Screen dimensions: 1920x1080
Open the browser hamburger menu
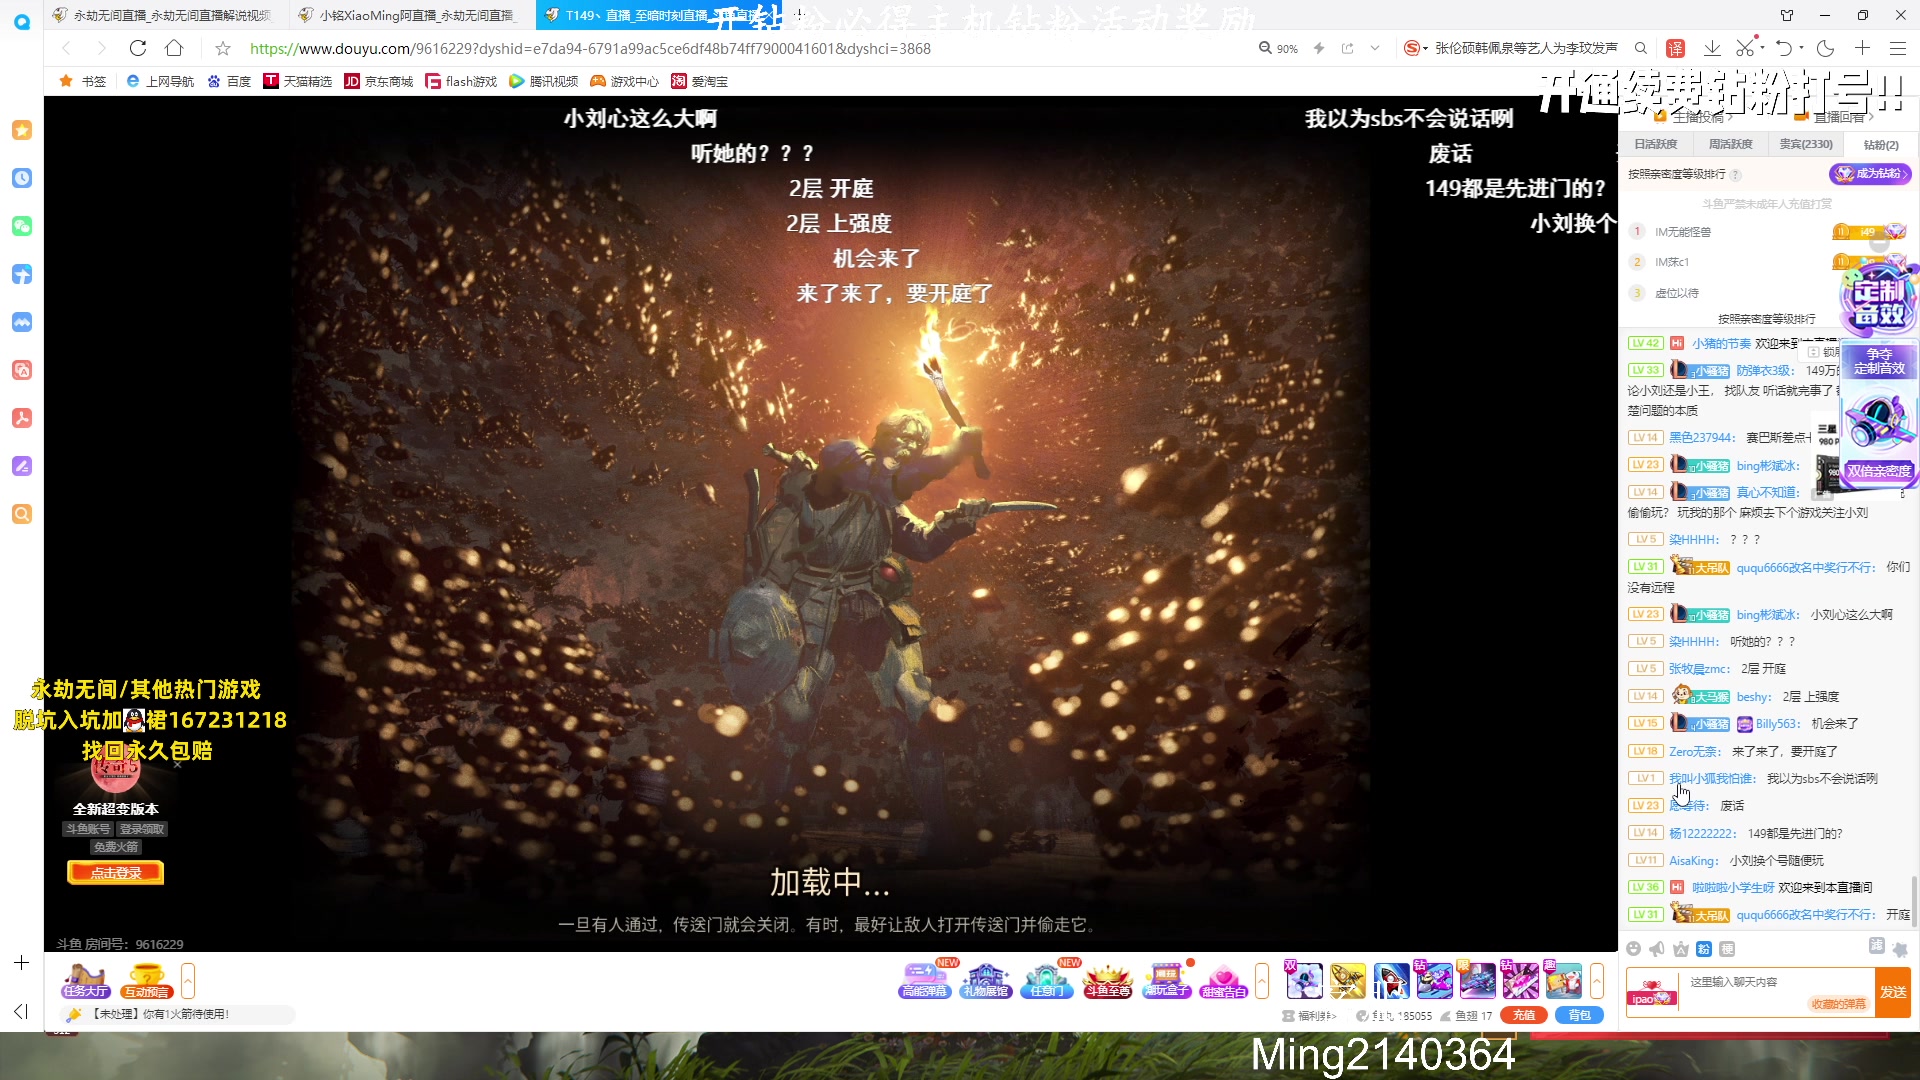point(1898,48)
